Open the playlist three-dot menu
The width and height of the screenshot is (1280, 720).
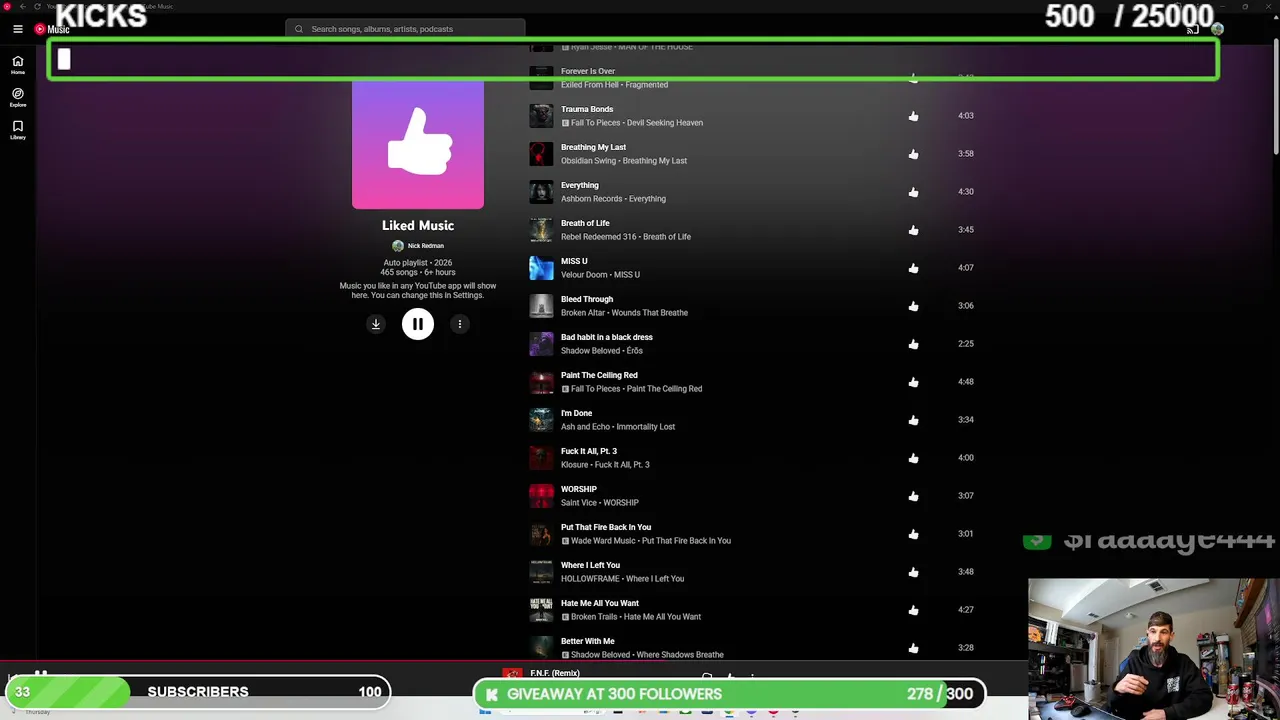[x=460, y=324]
